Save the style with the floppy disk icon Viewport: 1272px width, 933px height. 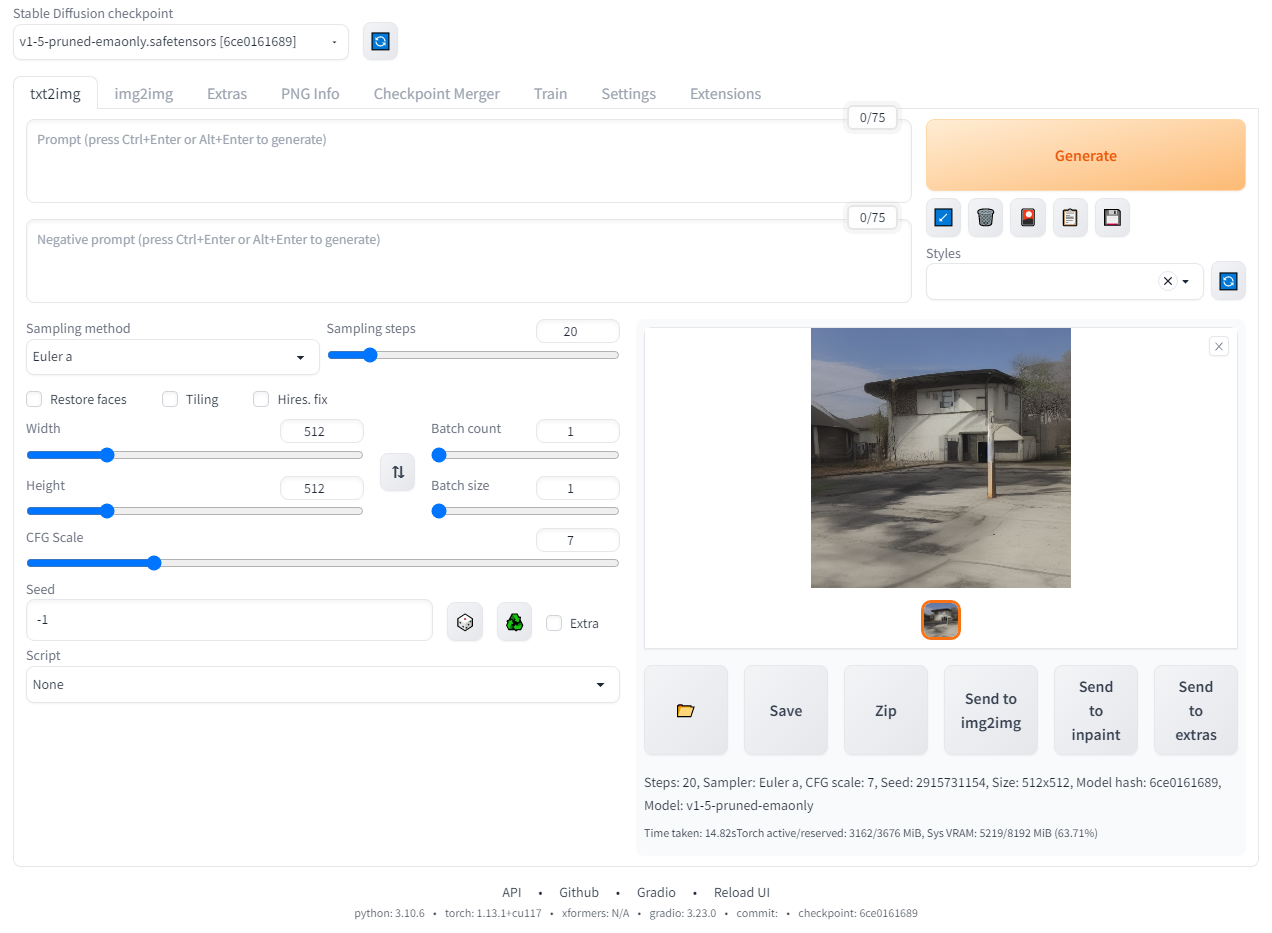(x=1112, y=217)
